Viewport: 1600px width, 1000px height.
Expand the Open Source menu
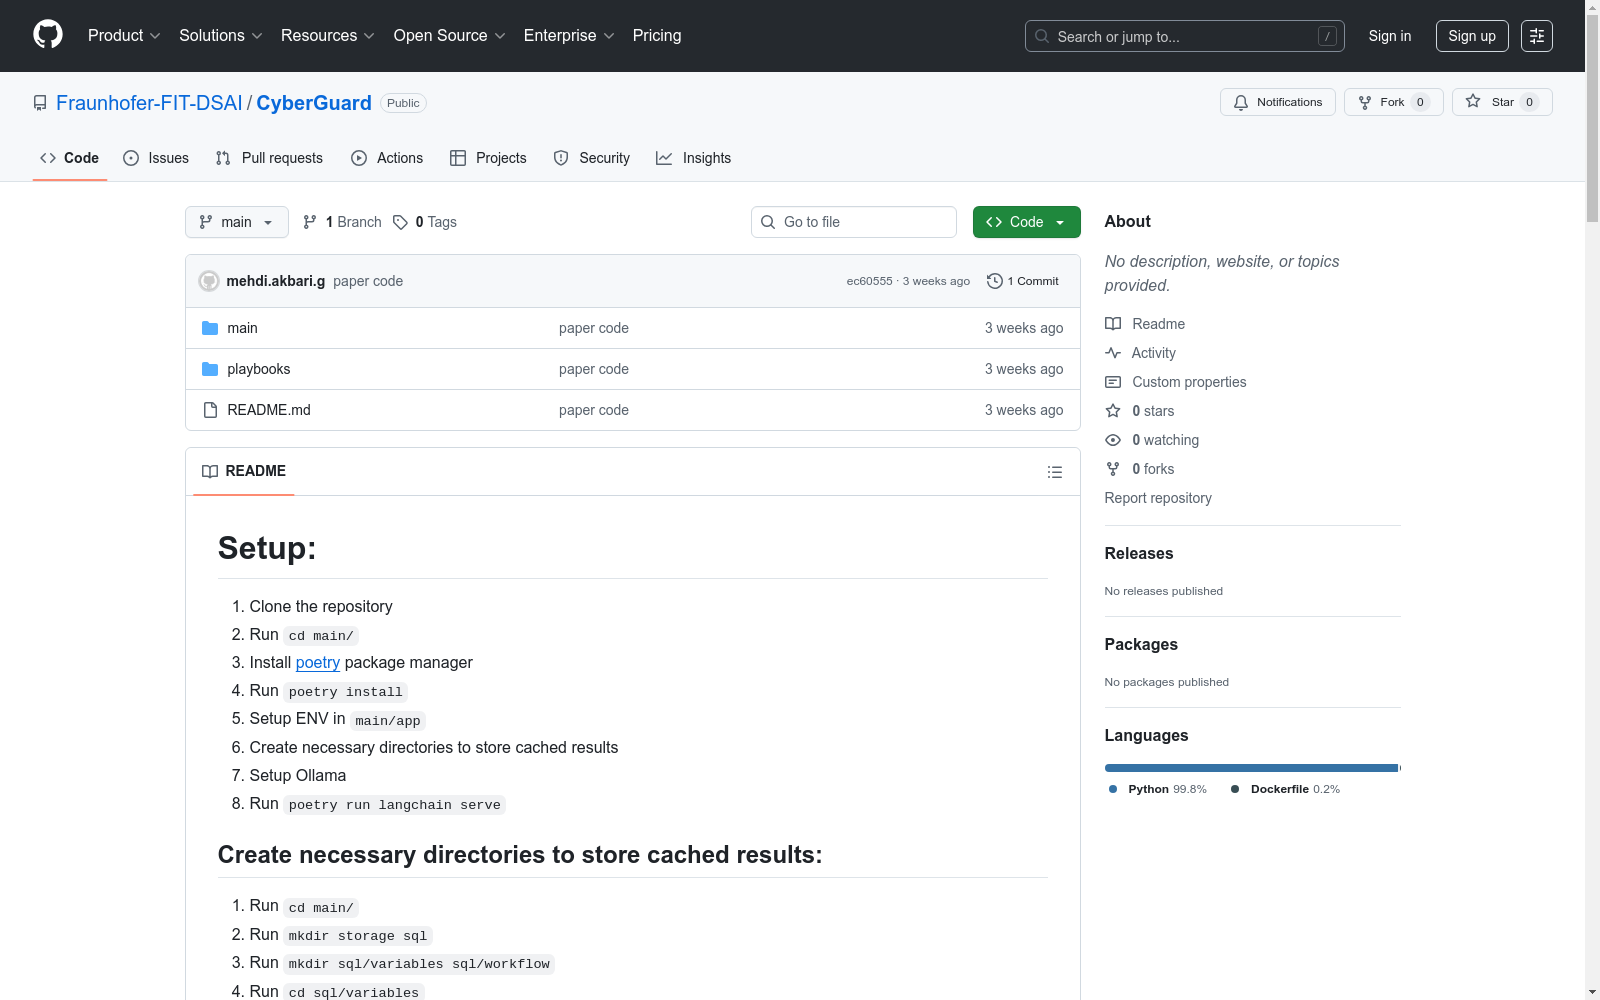(450, 36)
